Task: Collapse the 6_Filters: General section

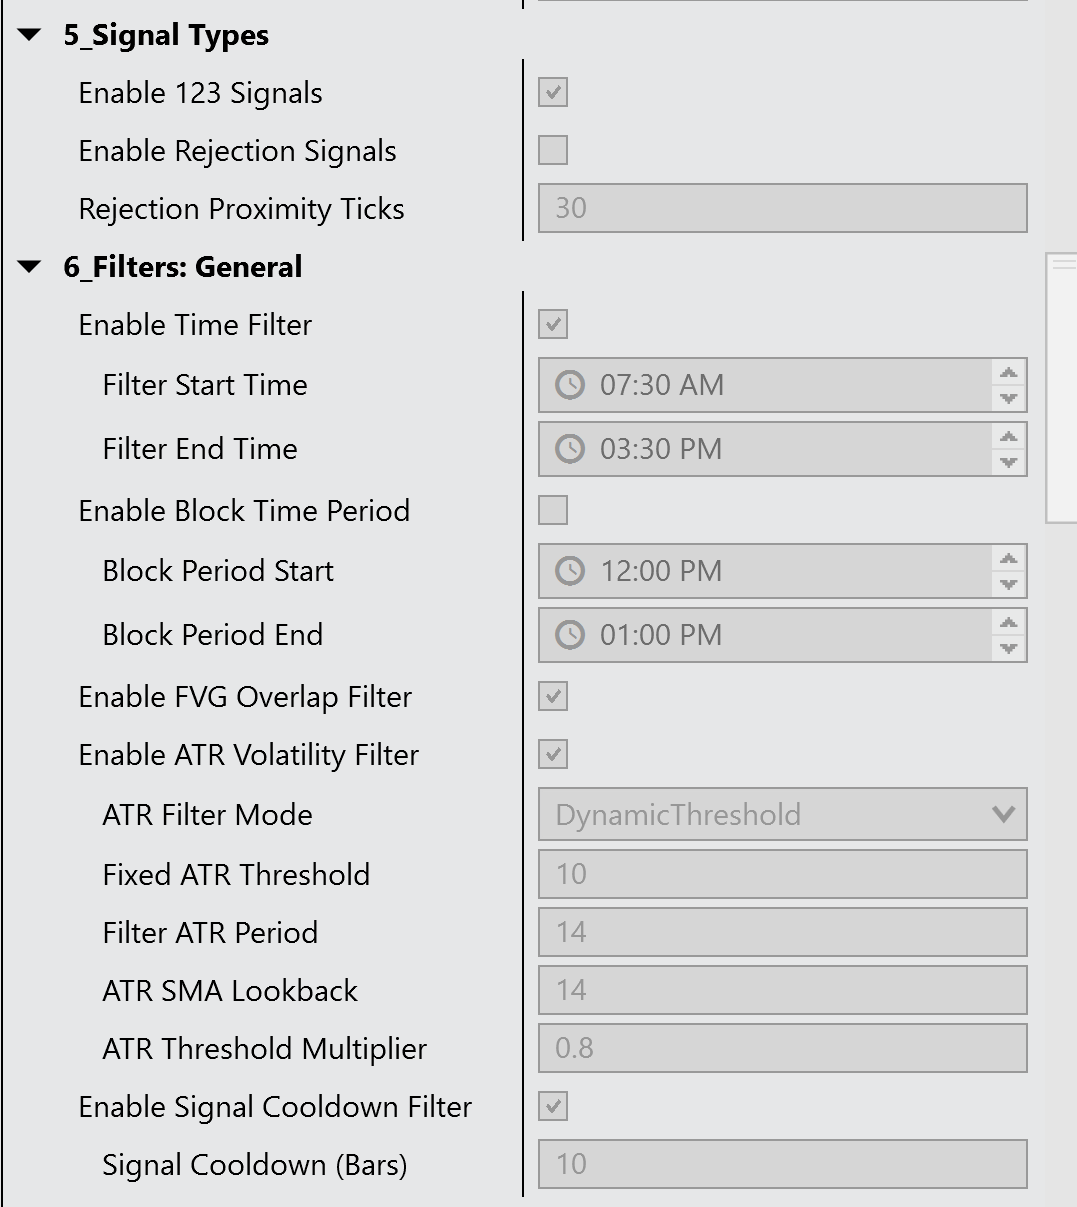Action: click(31, 268)
